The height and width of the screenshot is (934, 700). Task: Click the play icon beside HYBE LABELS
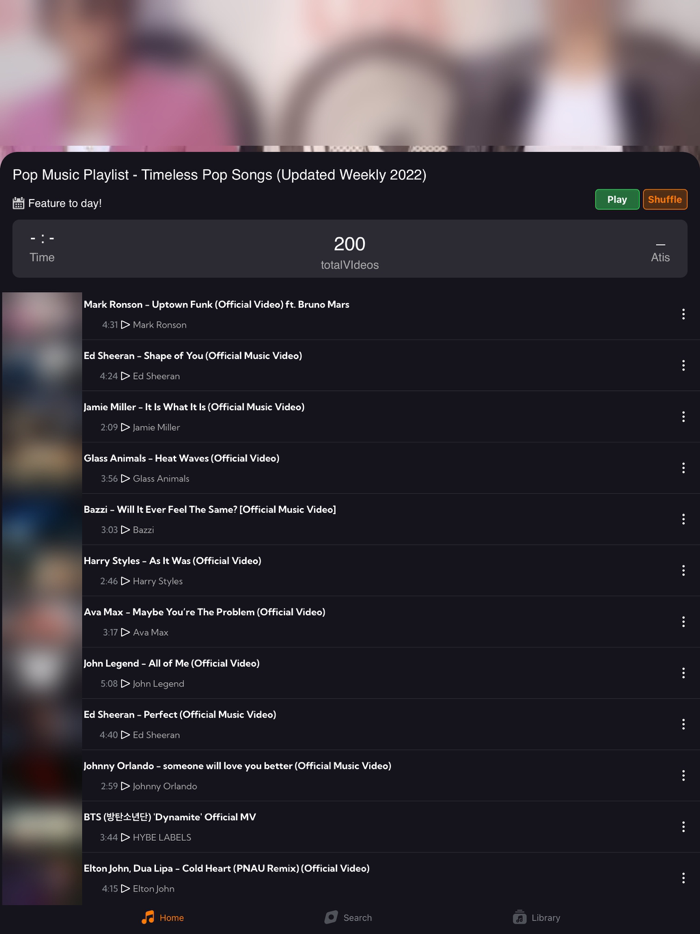click(124, 838)
